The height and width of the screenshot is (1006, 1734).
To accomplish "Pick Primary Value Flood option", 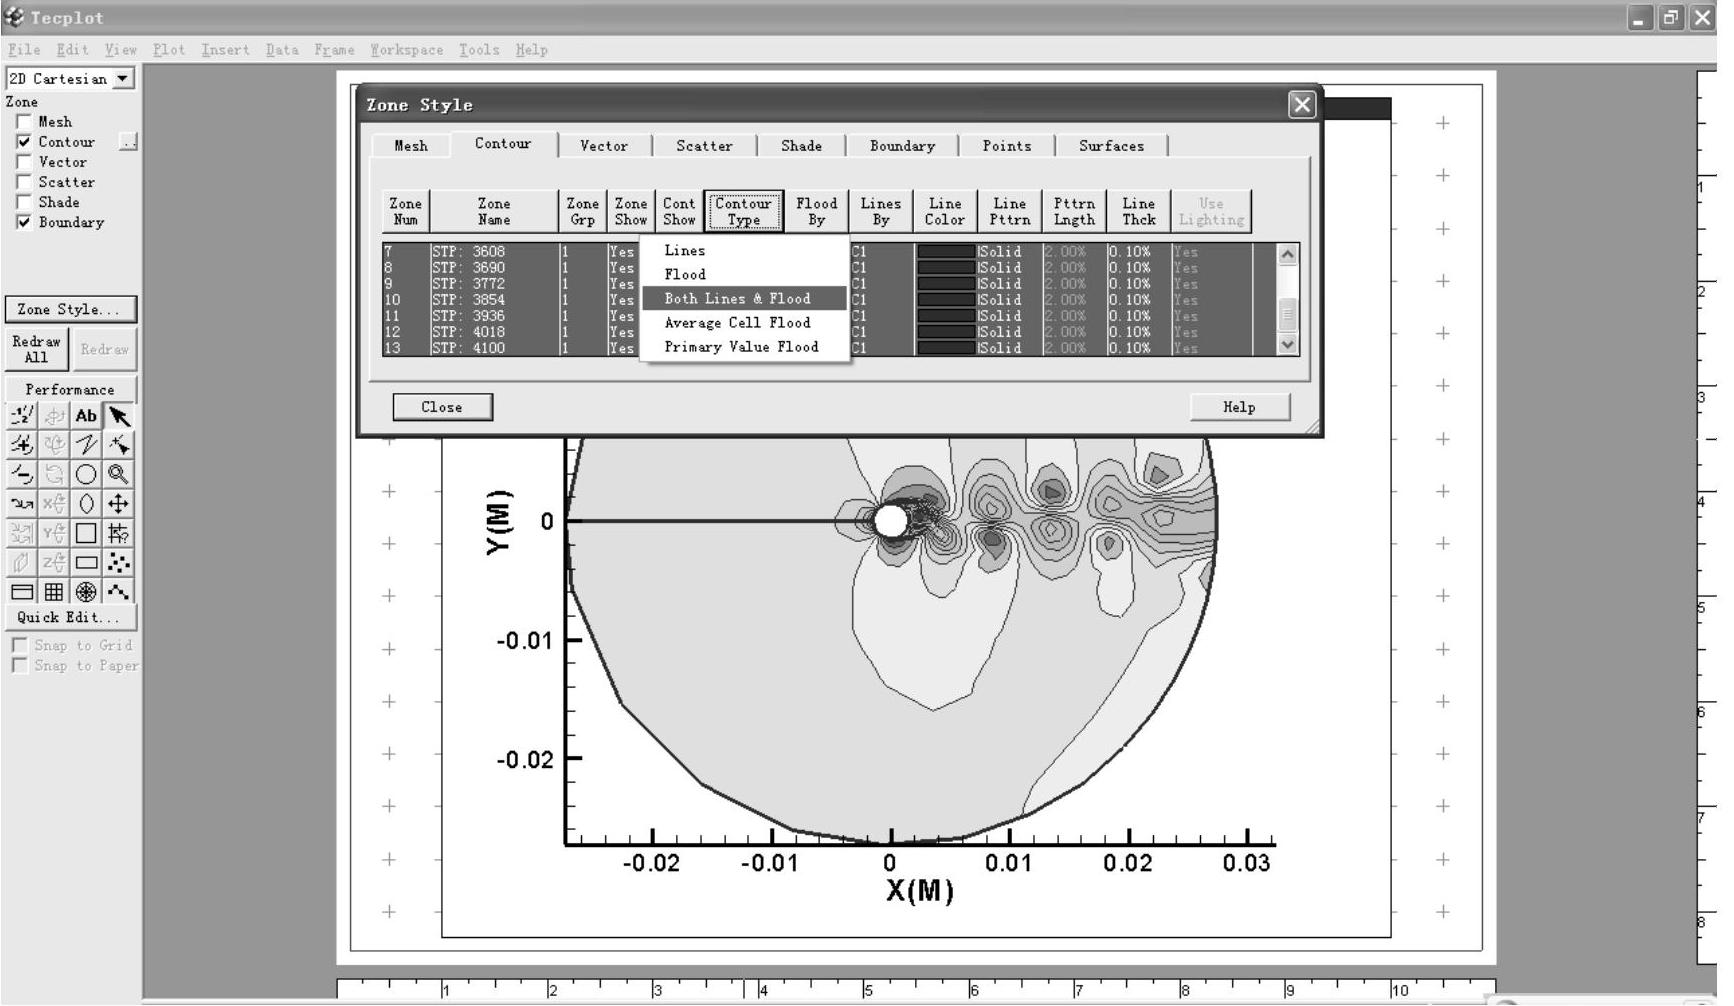I will tap(744, 346).
